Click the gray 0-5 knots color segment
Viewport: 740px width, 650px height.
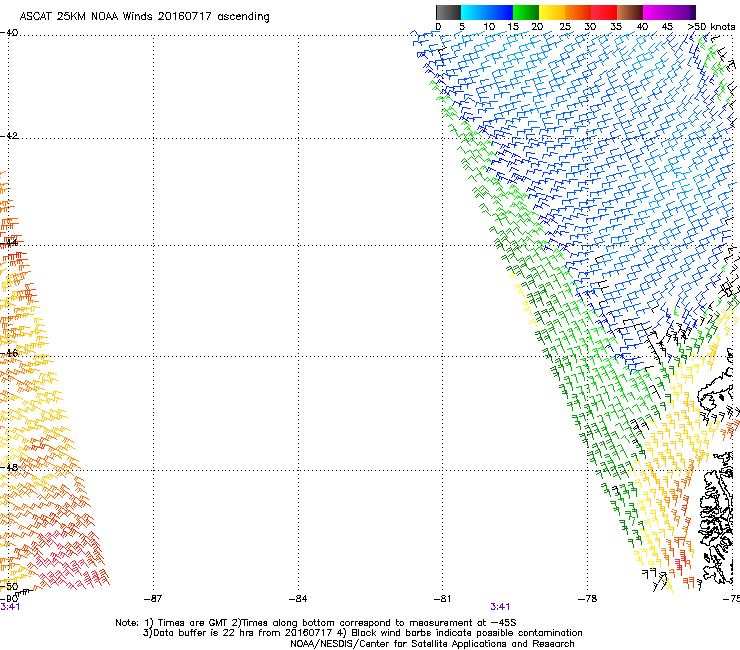(448, 12)
